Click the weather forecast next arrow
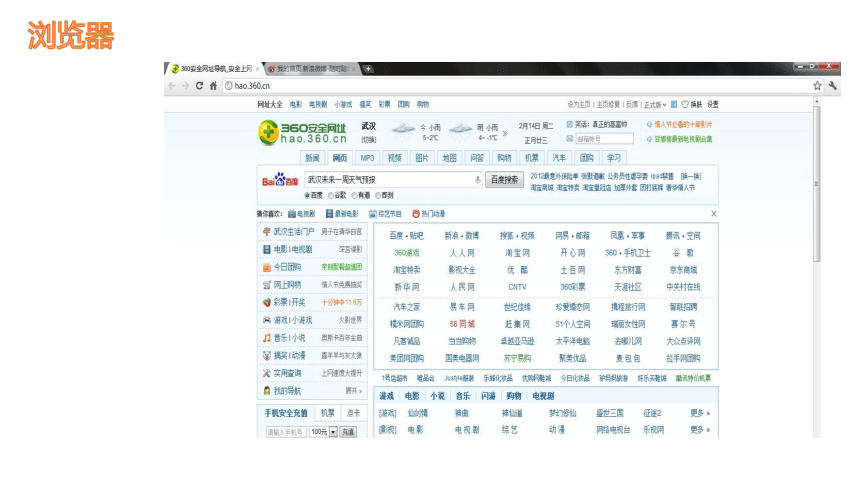This screenshot has height=484, width=860. point(505,133)
